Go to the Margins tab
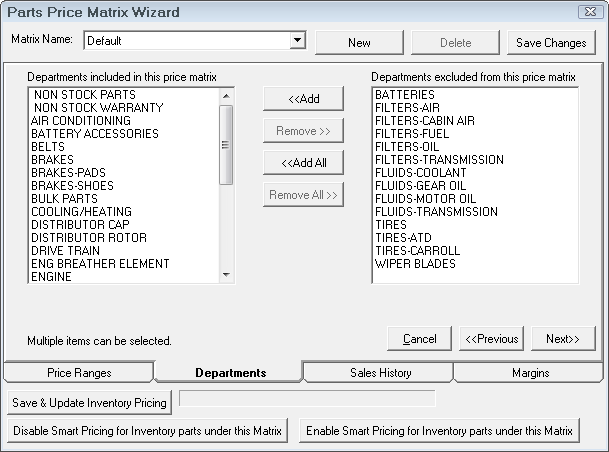 pos(528,373)
